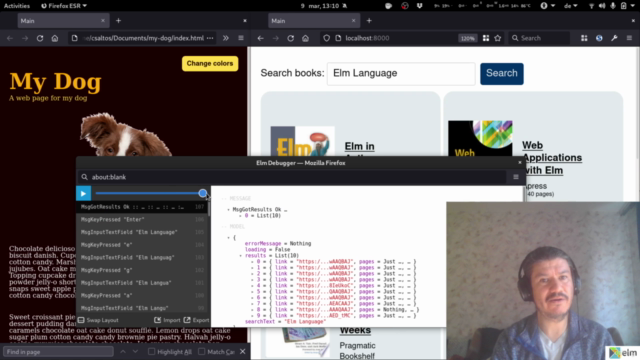Collapse the MsgGotResults Ok message tree

pos(228,210)
